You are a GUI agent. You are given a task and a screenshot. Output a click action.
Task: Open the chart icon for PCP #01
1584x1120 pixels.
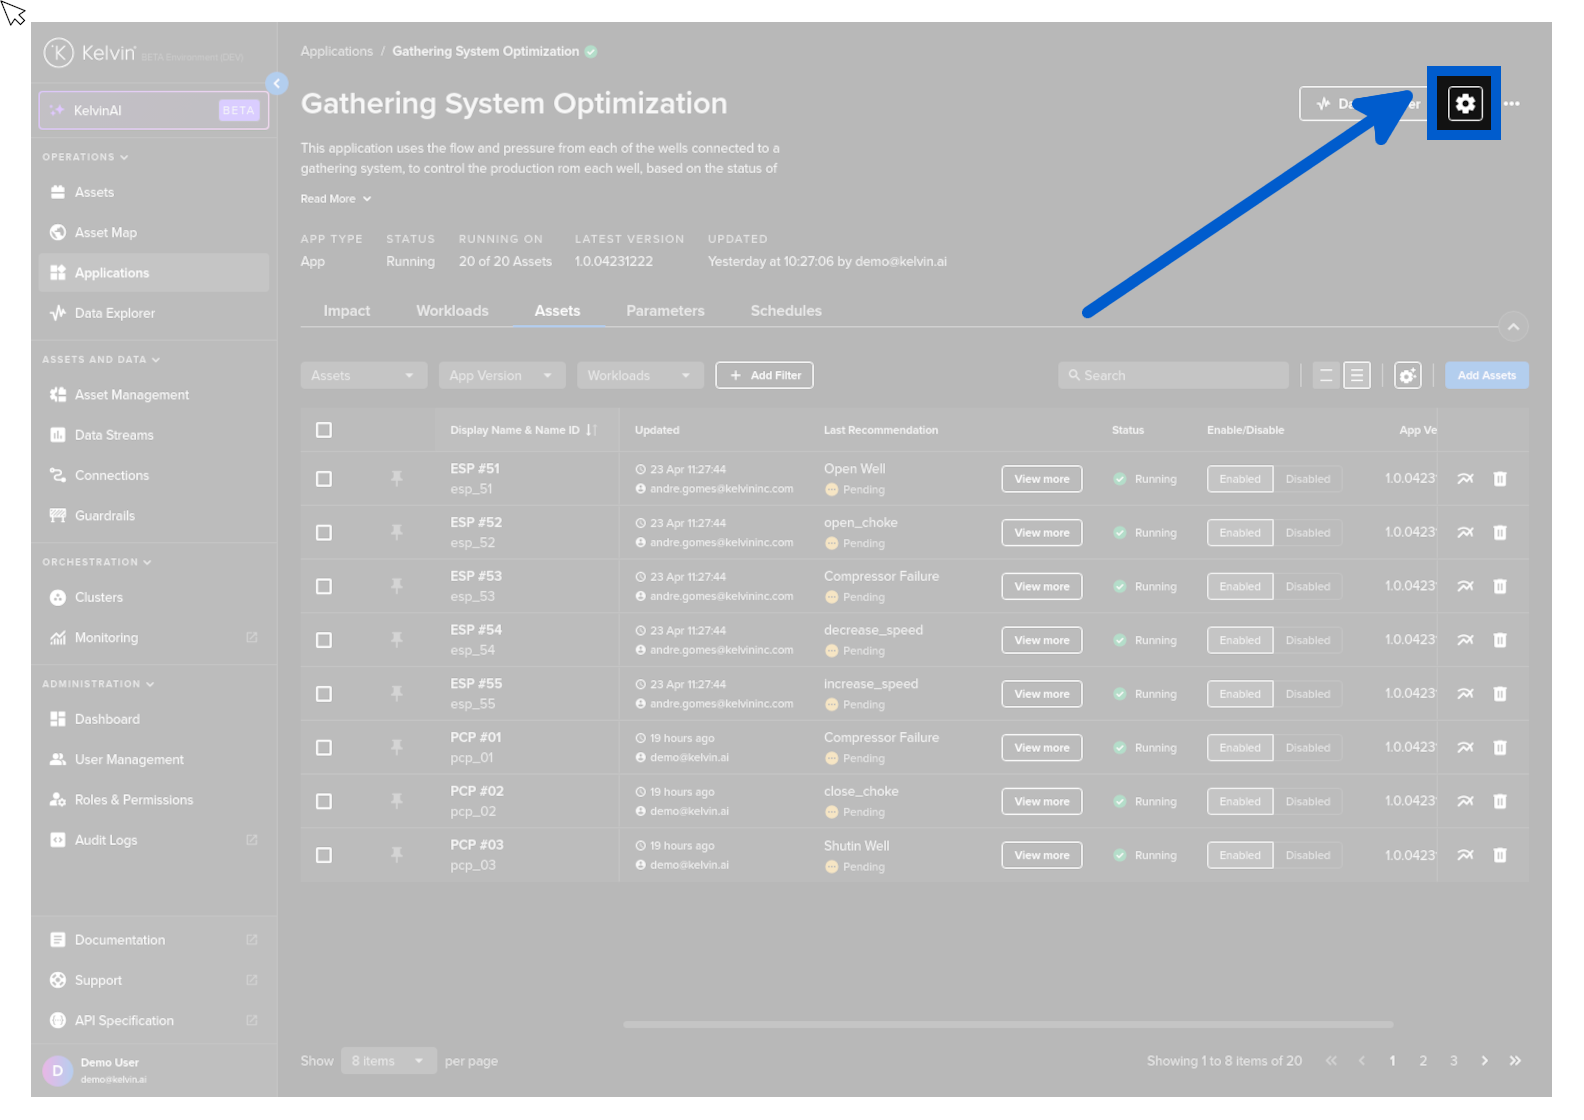[1465, 748]
